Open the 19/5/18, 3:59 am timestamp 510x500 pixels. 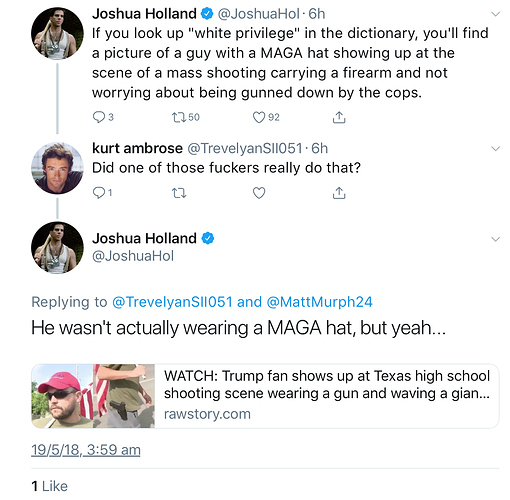point(86,450)
